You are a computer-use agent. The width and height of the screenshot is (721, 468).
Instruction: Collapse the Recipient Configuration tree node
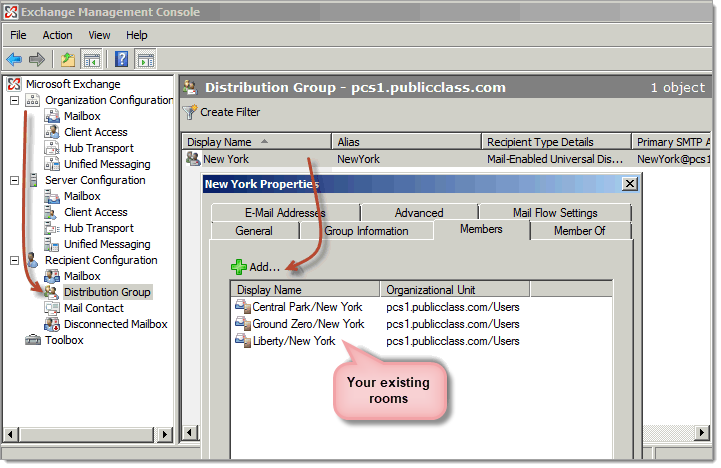tap(15, 261)
